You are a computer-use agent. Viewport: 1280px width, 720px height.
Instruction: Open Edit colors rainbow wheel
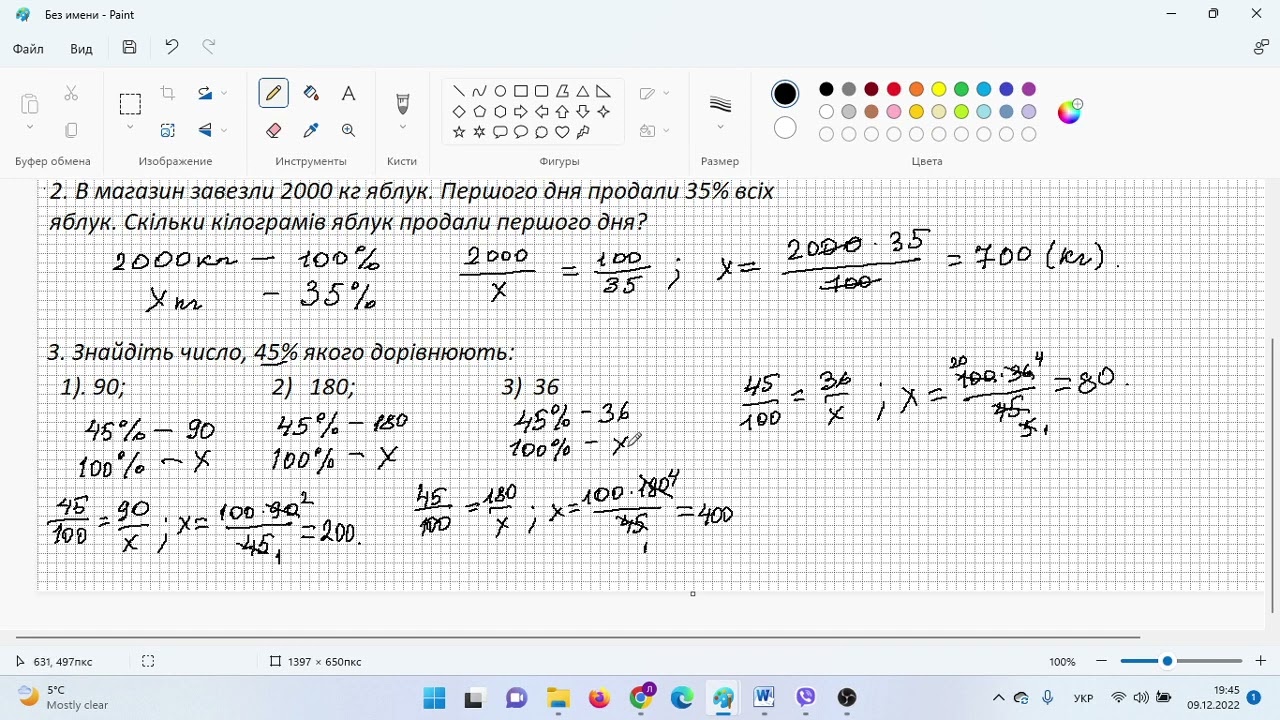click(1069, 111)
